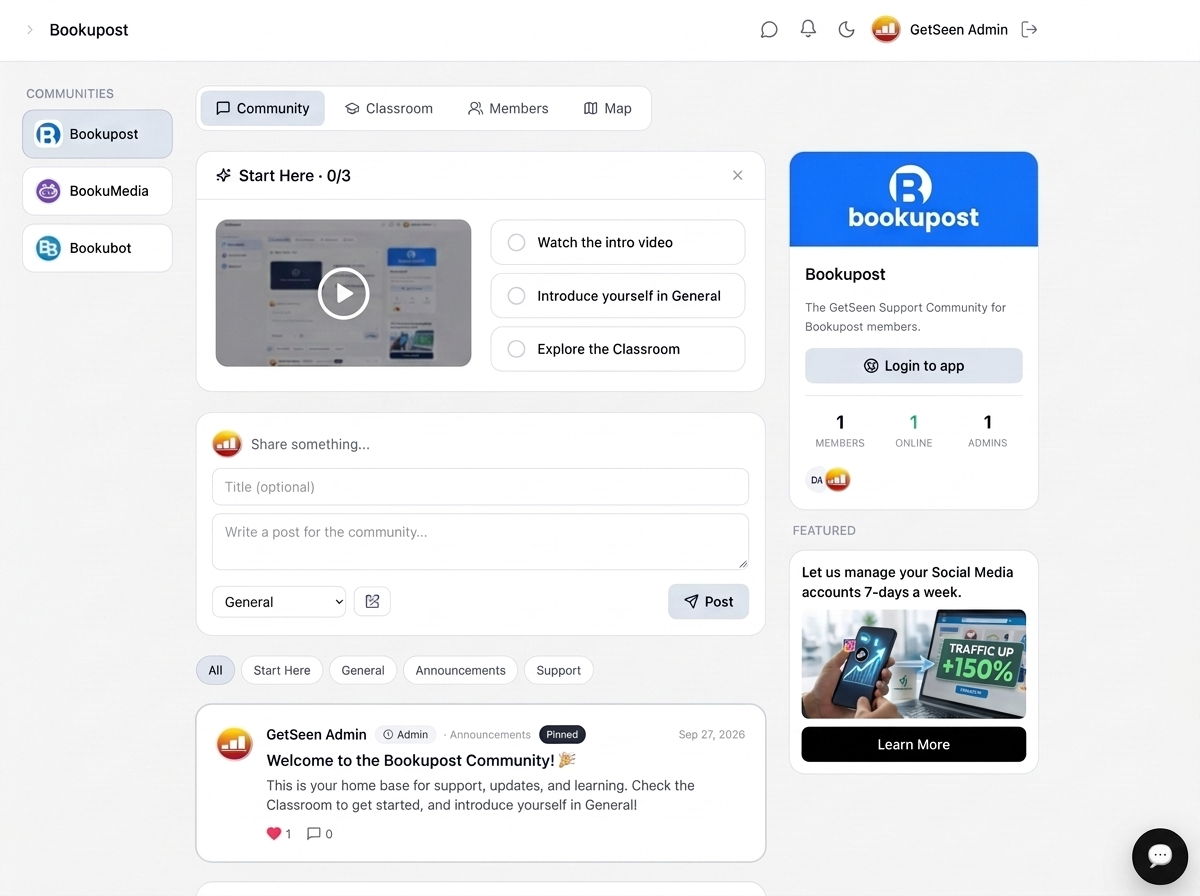Click the Traffic Up featured image

(x=914, y=664)
